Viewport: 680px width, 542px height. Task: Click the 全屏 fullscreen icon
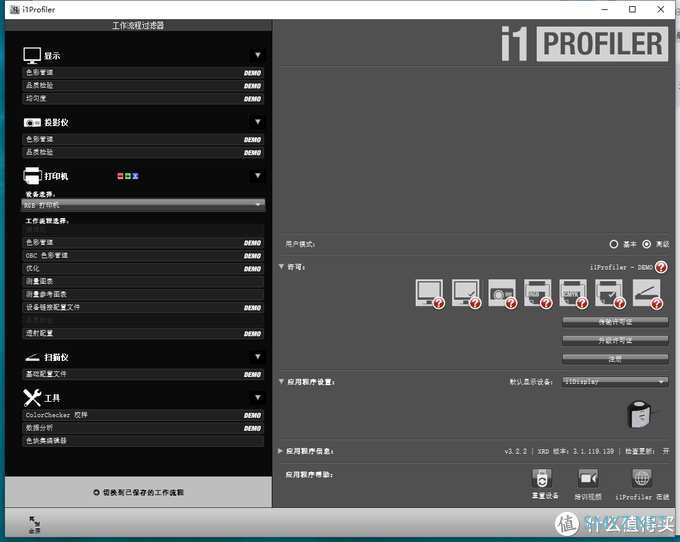pos(34,524)
